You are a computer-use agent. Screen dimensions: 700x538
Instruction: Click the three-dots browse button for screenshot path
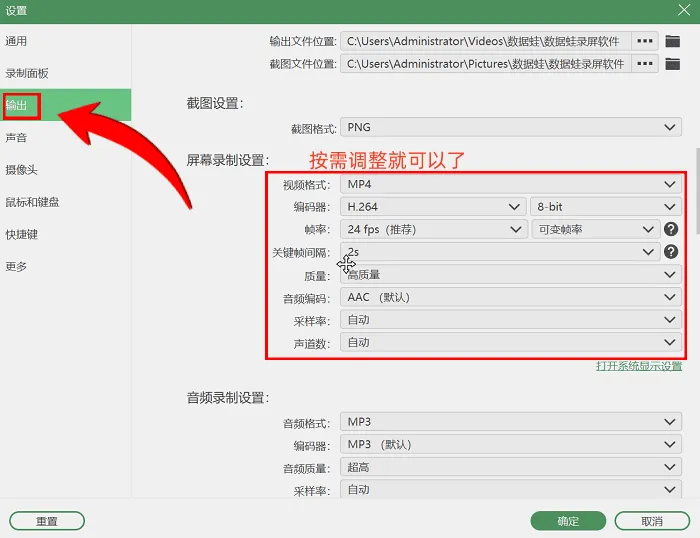[645, 64]
